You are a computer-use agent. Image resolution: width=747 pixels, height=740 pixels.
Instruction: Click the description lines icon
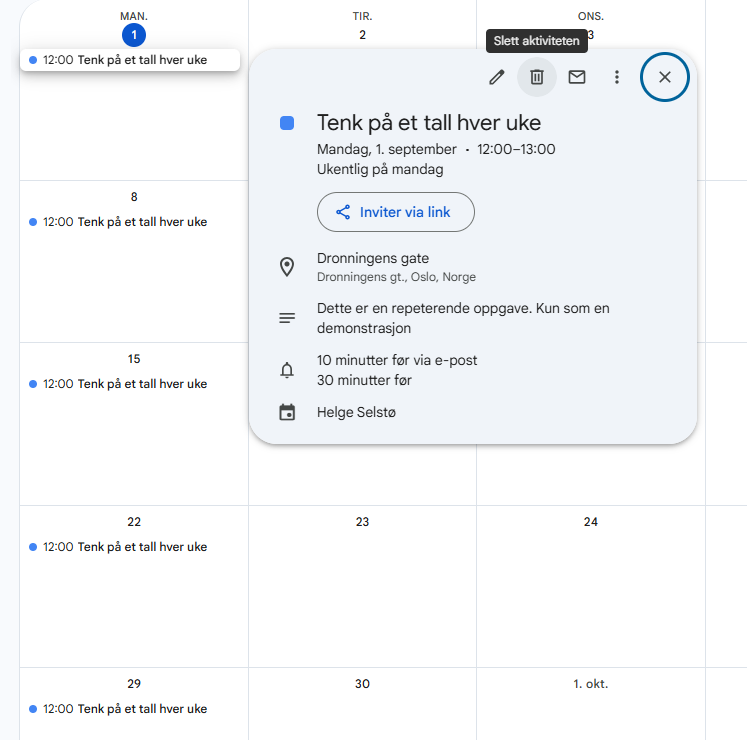(x=287, y=318)
